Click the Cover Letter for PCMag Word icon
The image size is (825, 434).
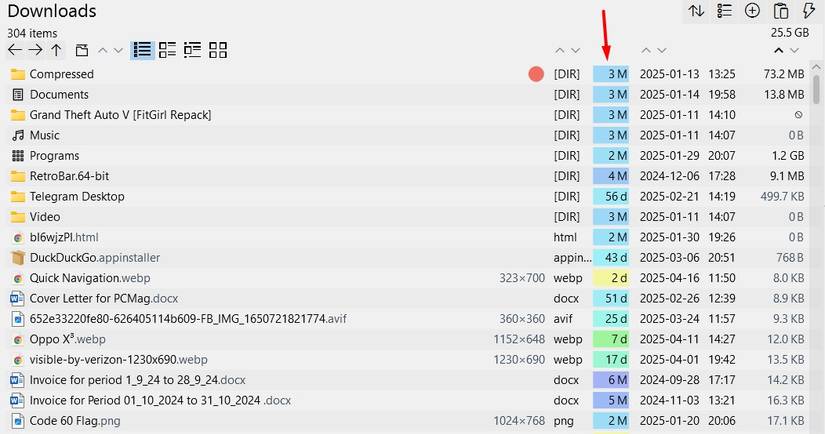(17, 299)
